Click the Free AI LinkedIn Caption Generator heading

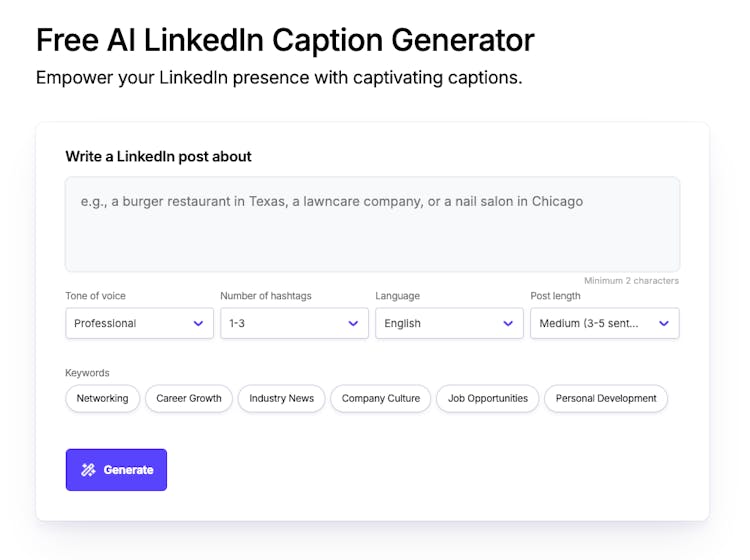point(285,40)
